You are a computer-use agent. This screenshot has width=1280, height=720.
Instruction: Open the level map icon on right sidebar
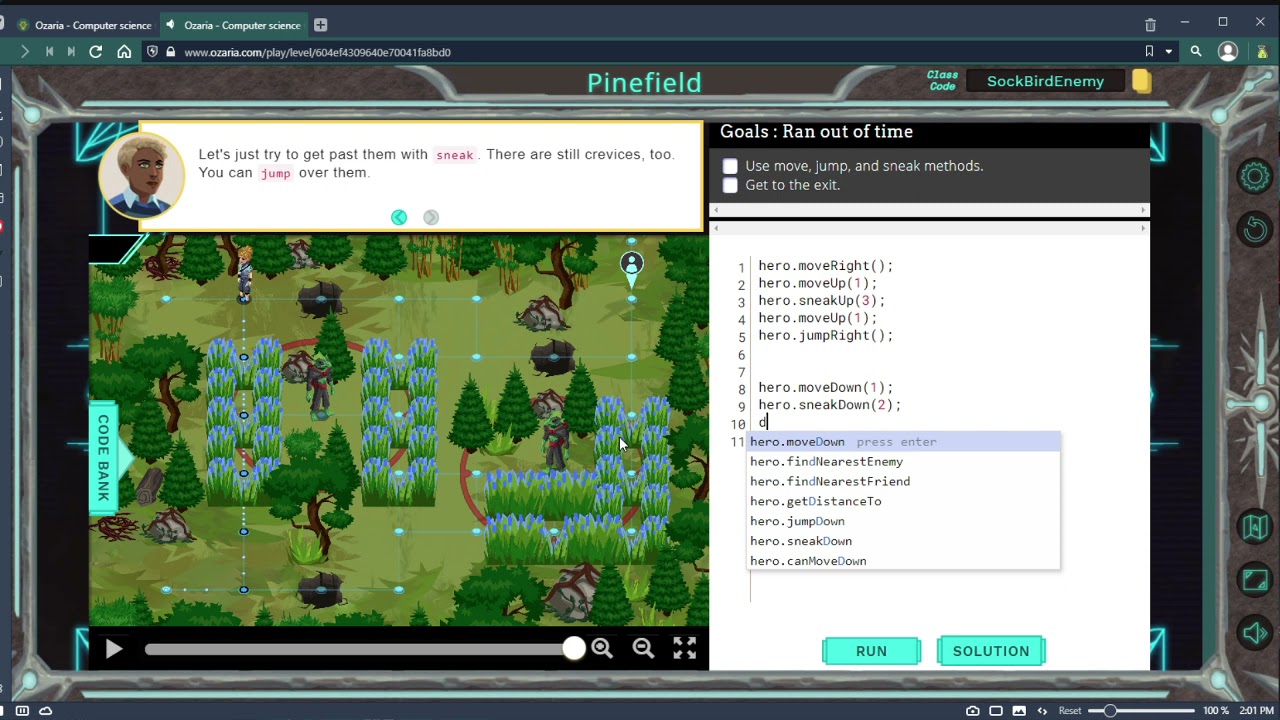point(1255,526)
